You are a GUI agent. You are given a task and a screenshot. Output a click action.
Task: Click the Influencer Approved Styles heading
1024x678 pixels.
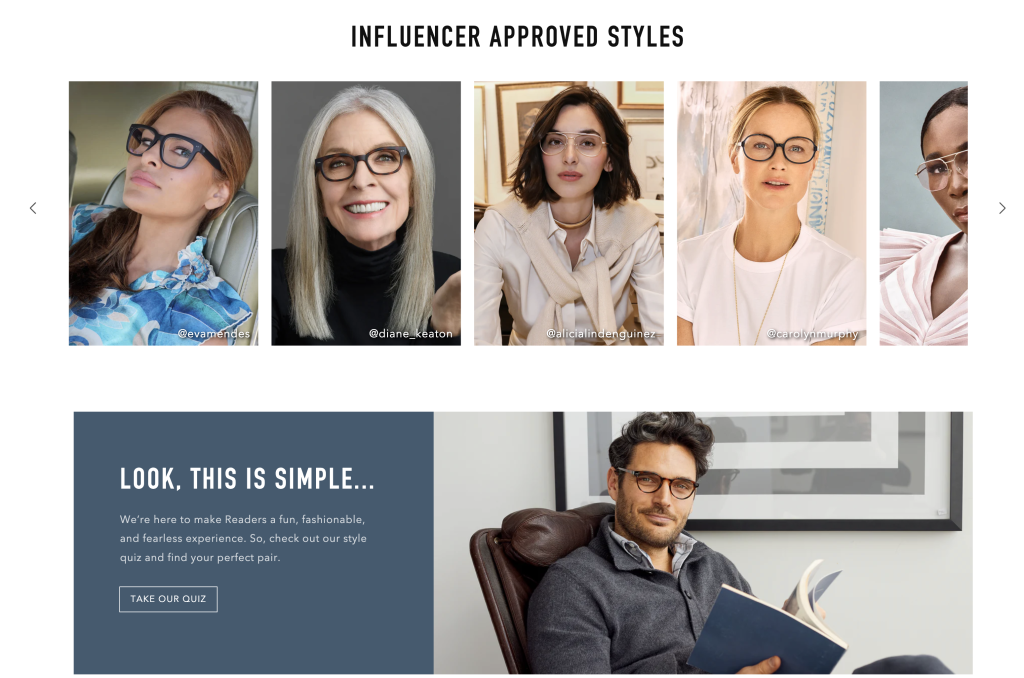click(x=517, y=37)
